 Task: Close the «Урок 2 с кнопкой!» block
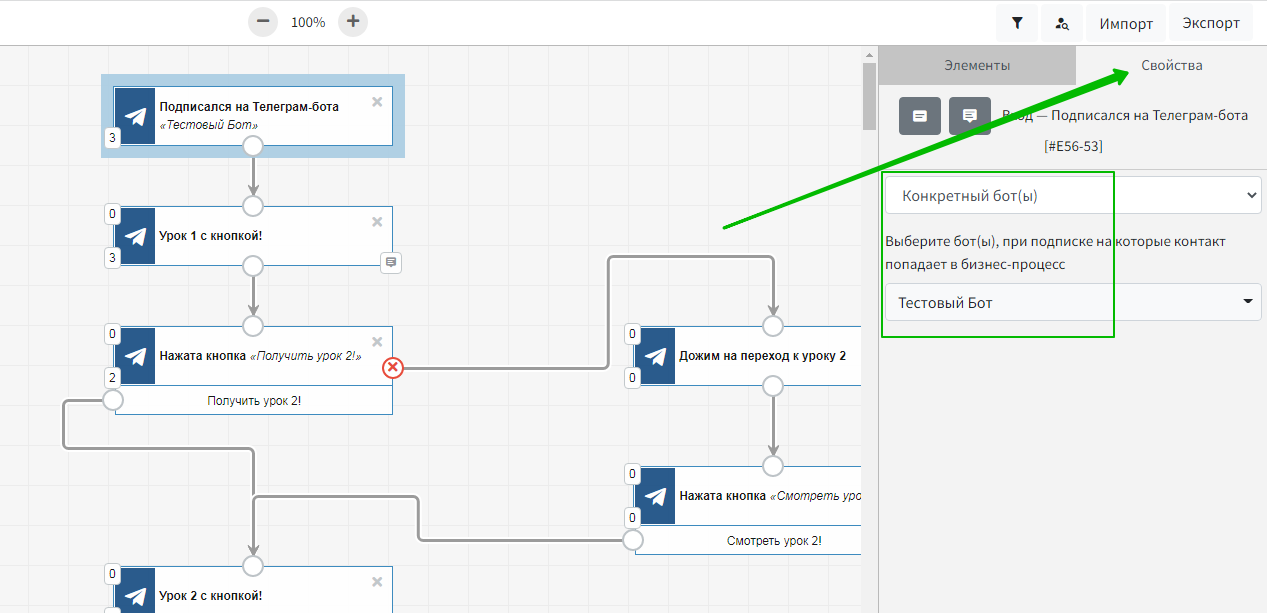tap(377, 582)
